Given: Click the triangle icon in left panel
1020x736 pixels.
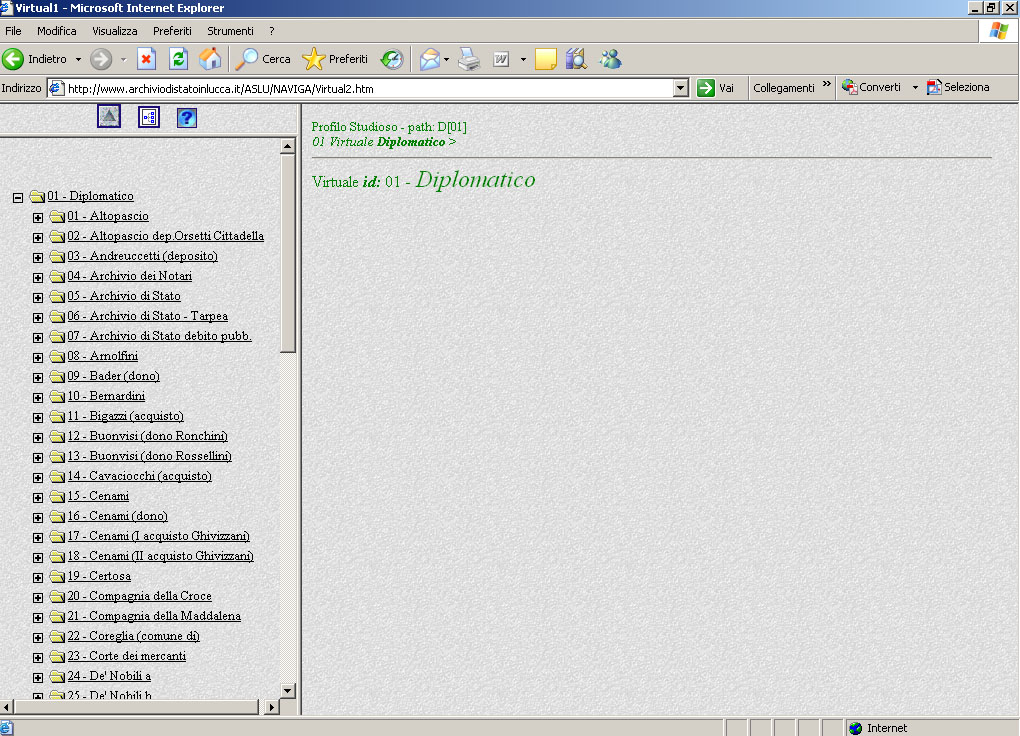Looking at the screenshot, I should pos(109,117).
